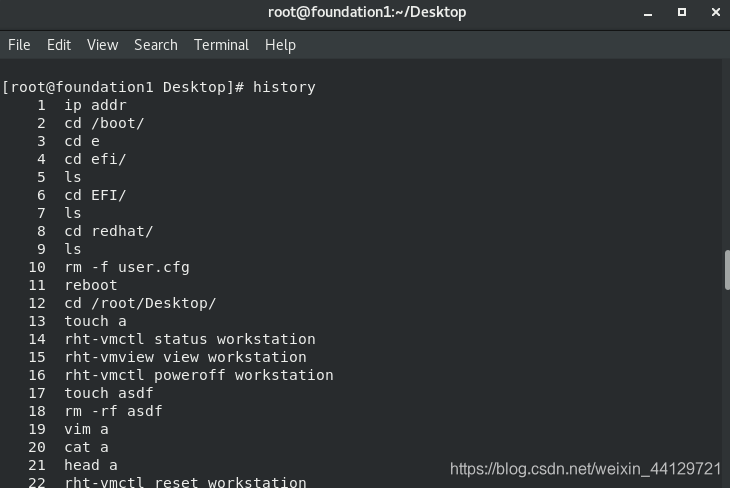
Task: Click history line 'rm -rf asdf'
Action: pyautogui.click(x=114, y=411)
